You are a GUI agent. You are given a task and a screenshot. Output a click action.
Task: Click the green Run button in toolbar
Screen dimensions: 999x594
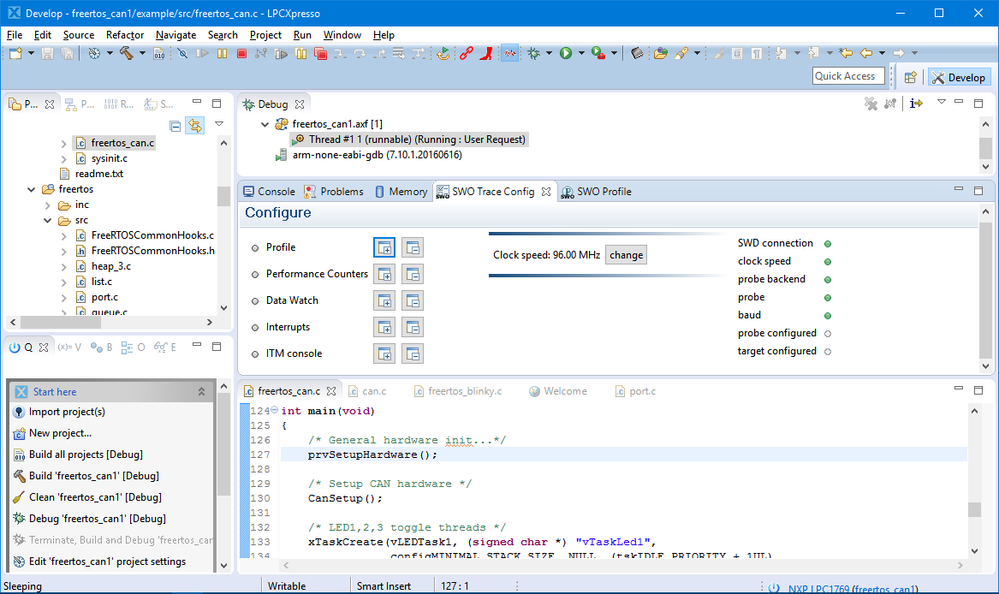[566, 53]
